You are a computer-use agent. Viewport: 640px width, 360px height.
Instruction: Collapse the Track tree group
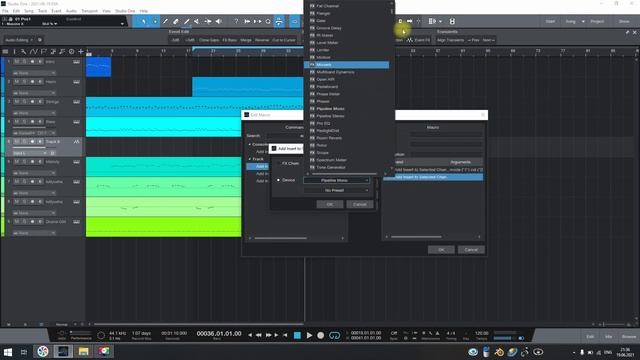click(x=250, y=159)
